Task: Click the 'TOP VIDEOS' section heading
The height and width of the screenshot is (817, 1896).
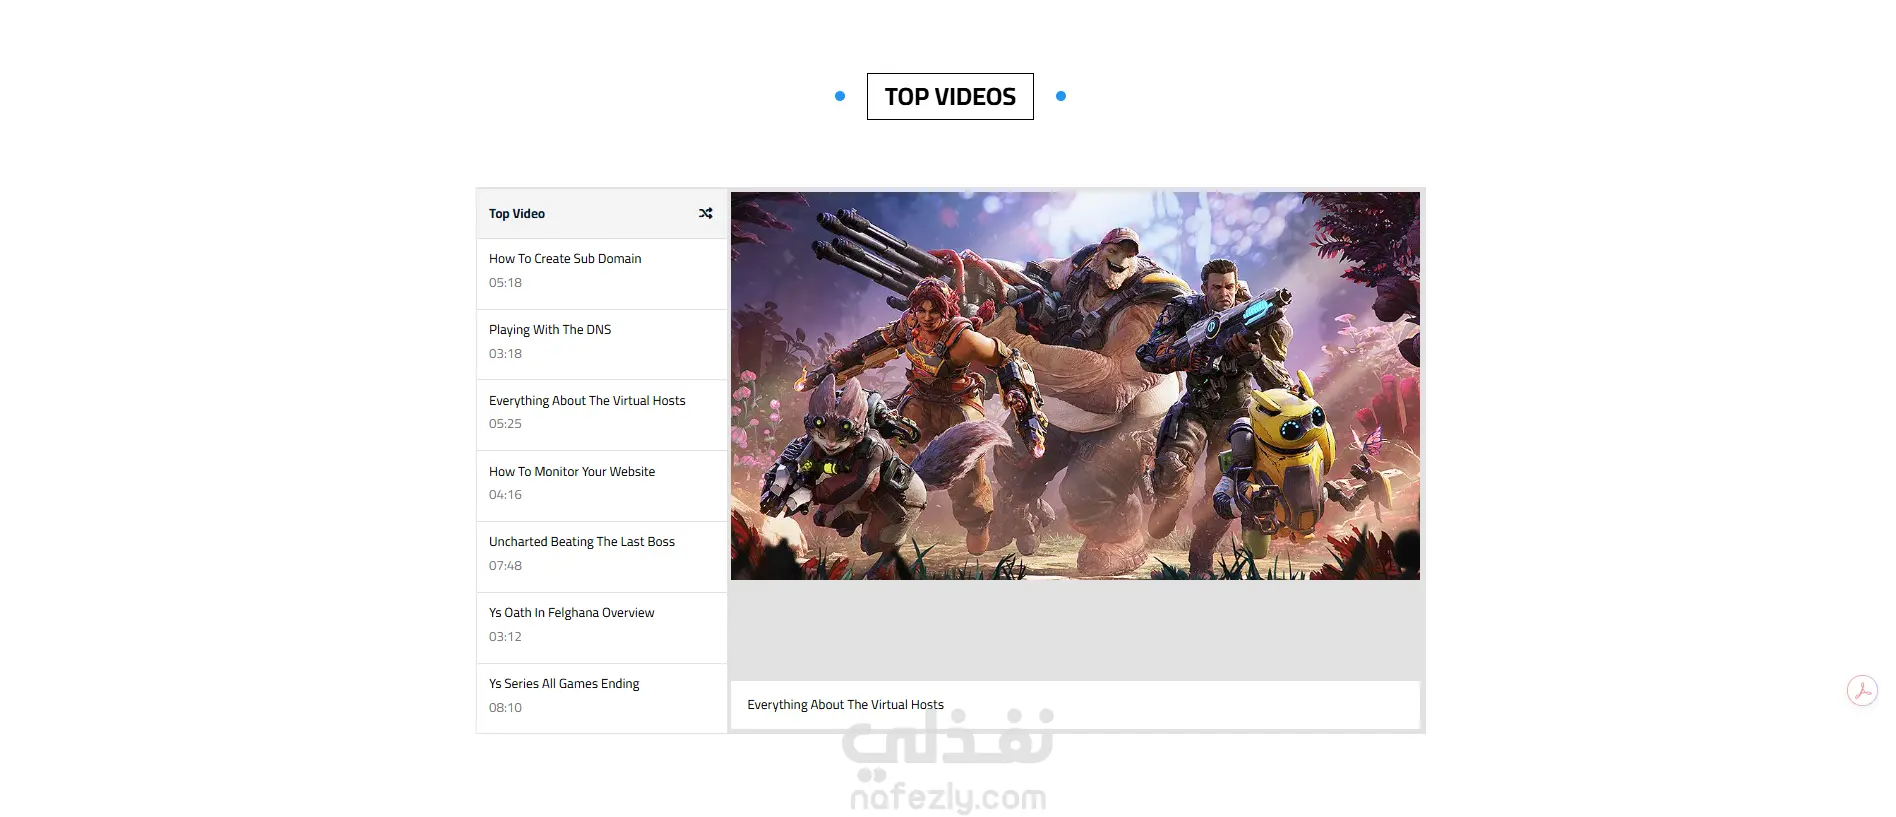Action: [950, 96]
